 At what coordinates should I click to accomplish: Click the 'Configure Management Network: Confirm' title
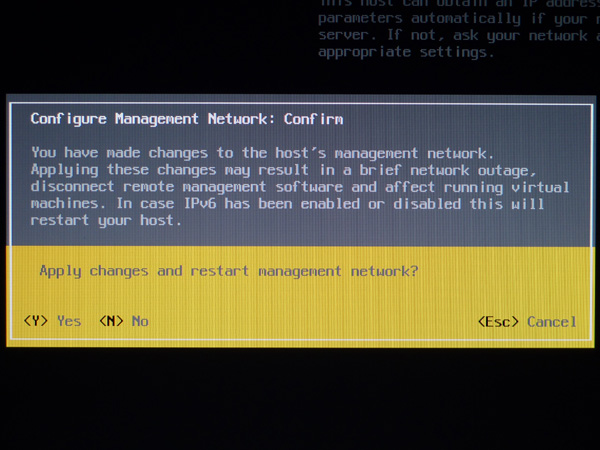[x=187, y=119]
